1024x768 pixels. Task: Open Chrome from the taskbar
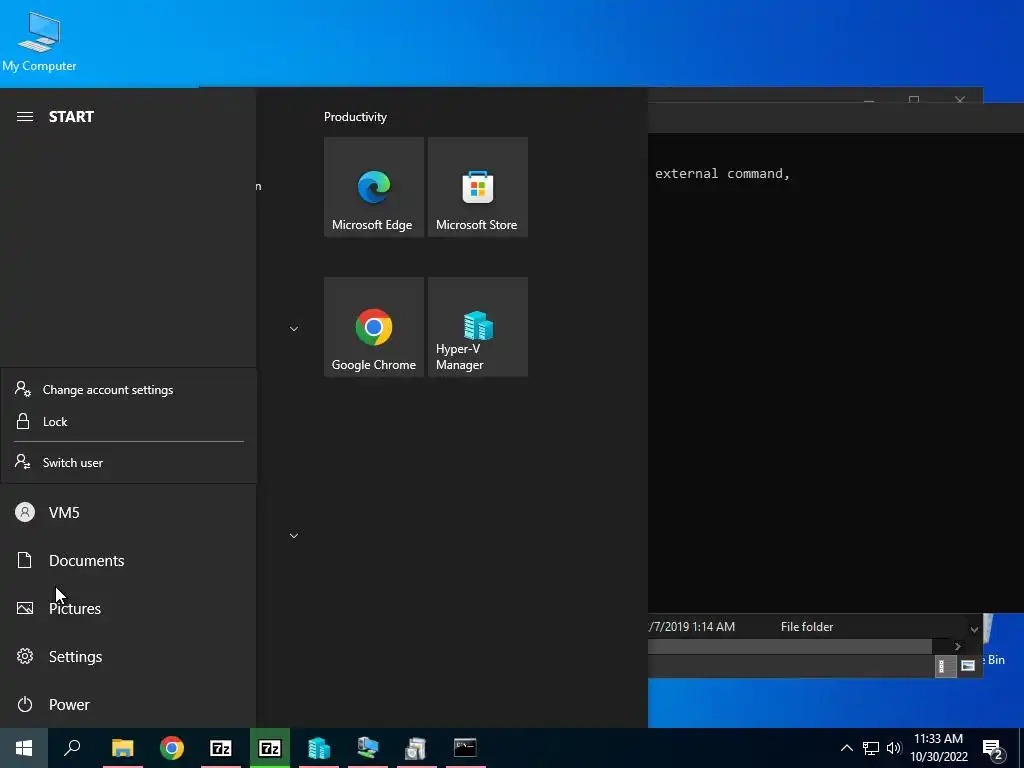[172, 748]
